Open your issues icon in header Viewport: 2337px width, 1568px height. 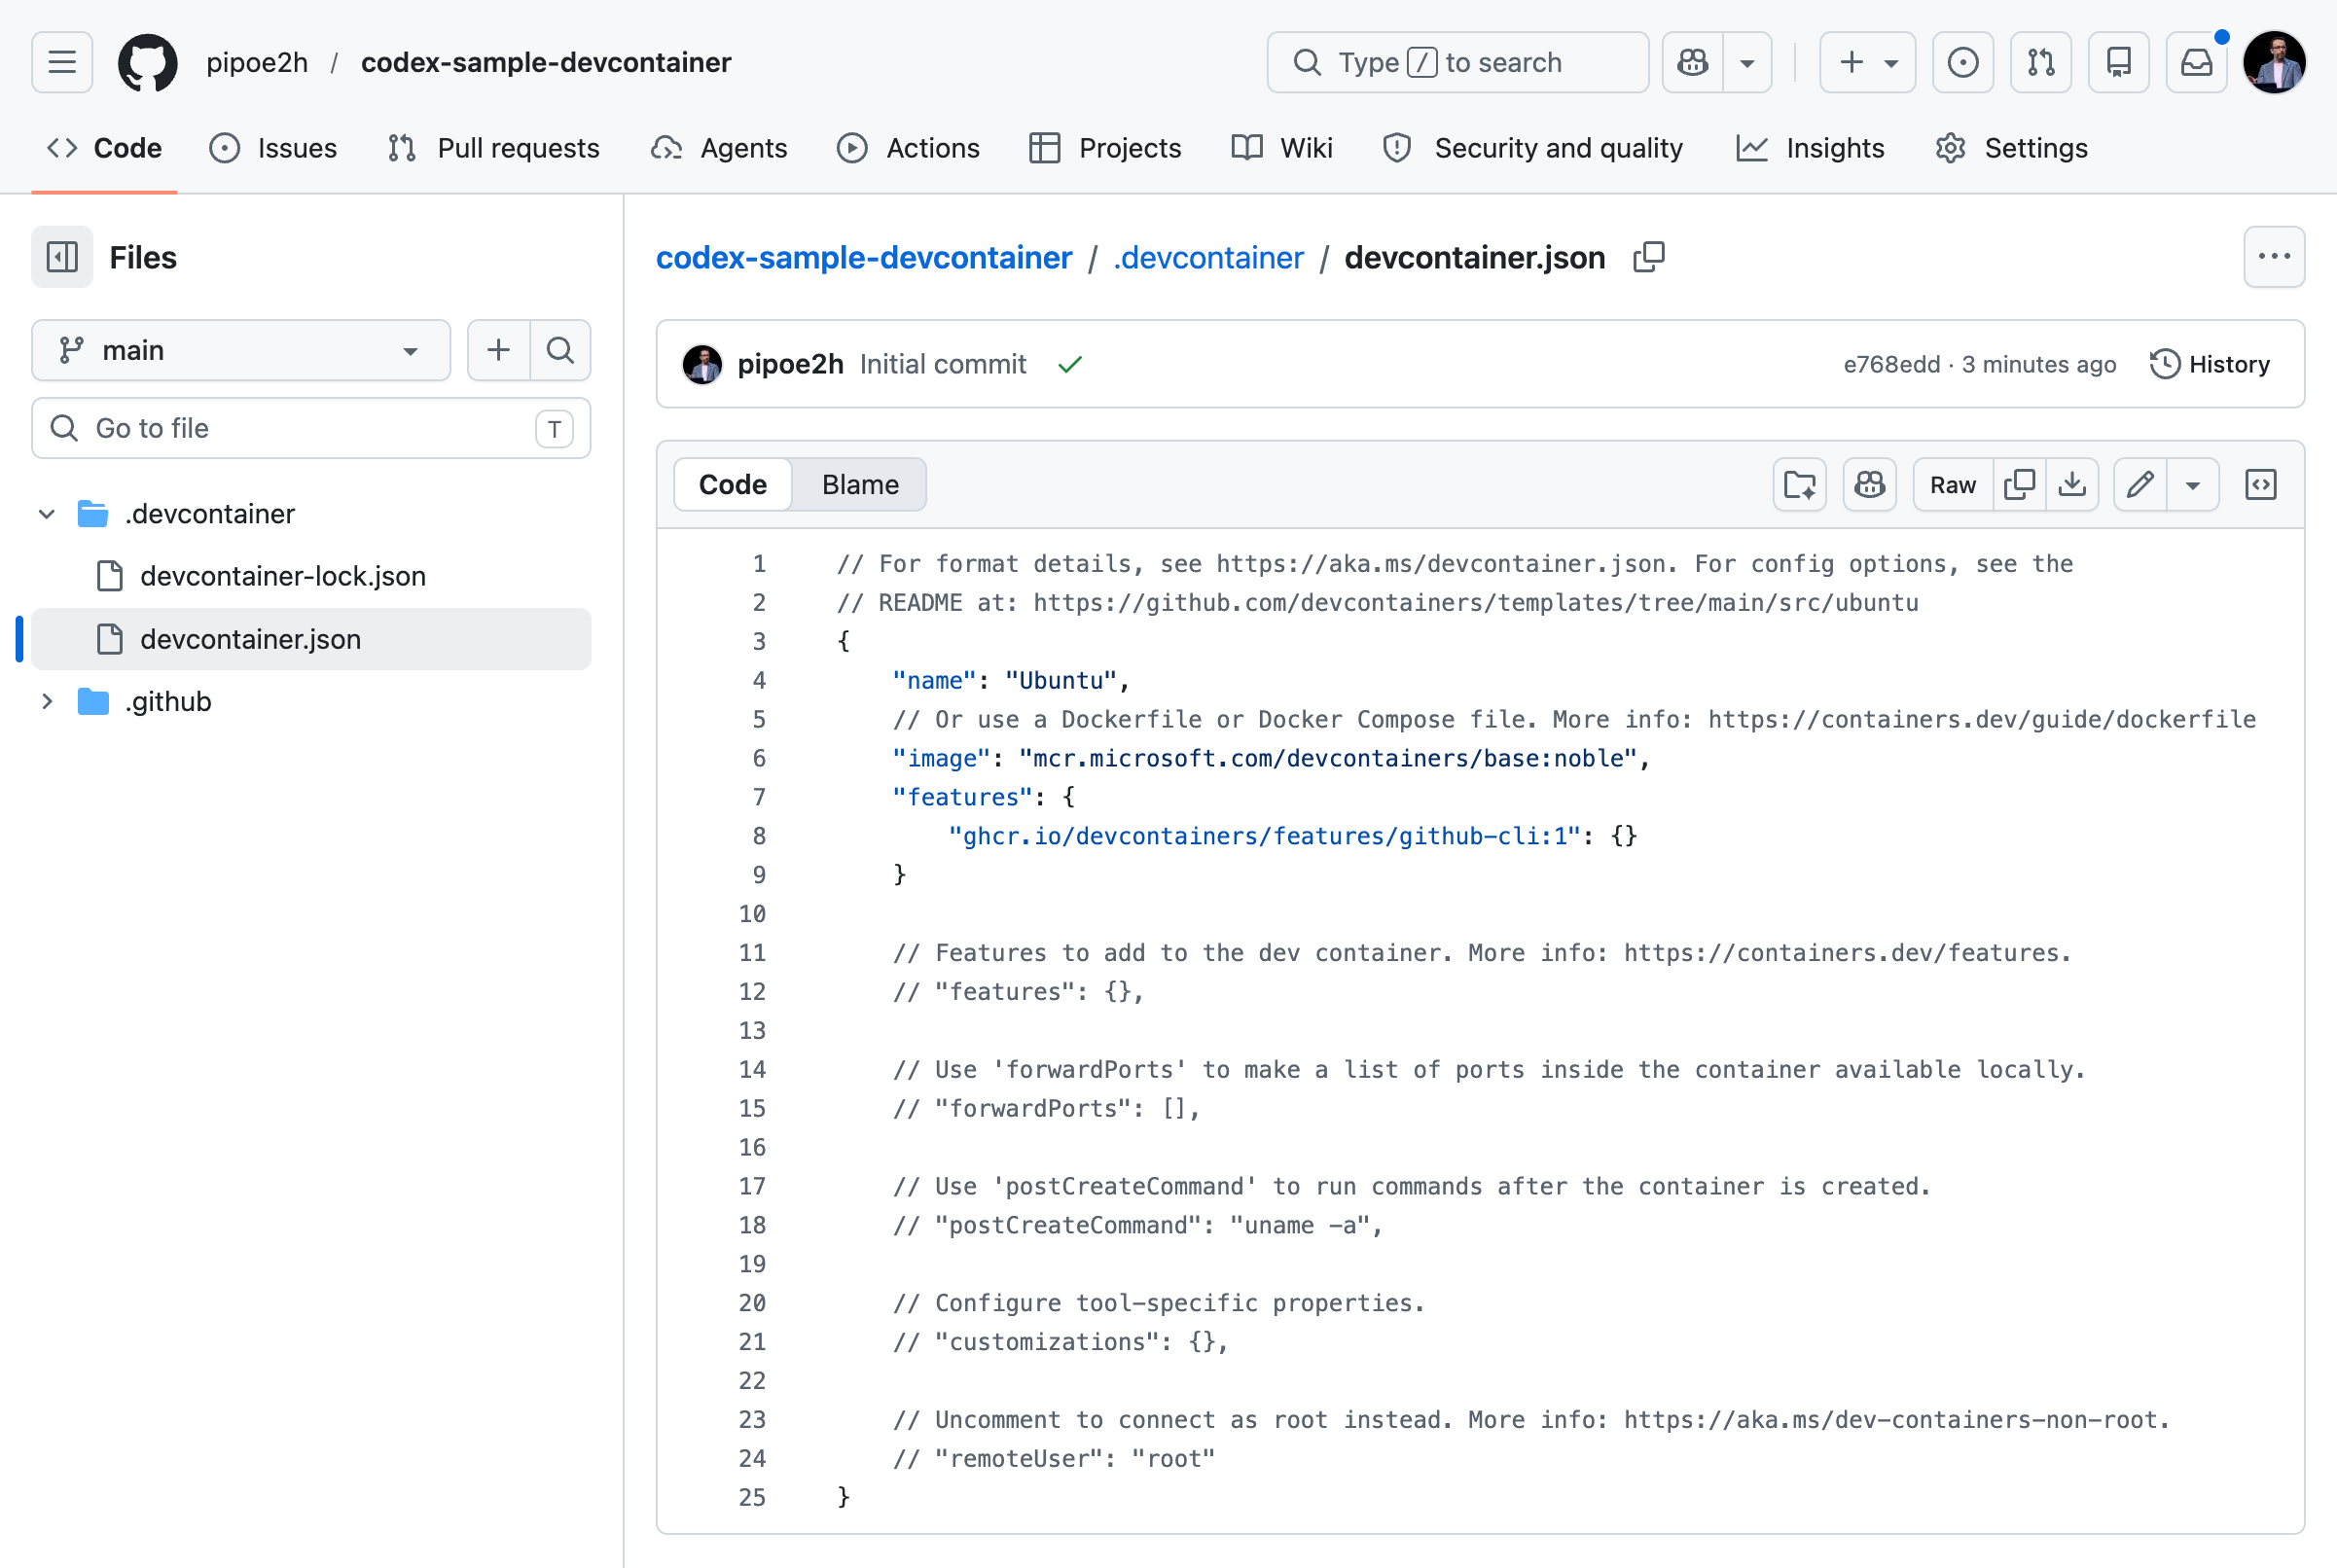pyautogui.click(x=1962, y=62)
